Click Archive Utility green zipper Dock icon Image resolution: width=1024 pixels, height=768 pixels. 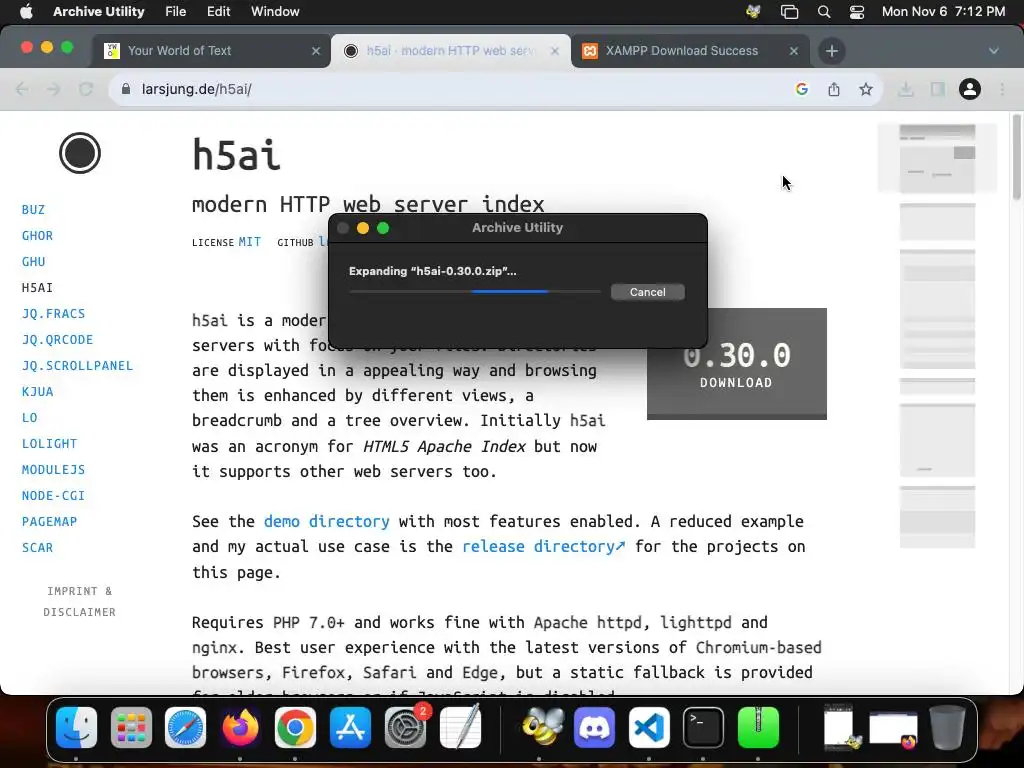[x=758, y=727]
